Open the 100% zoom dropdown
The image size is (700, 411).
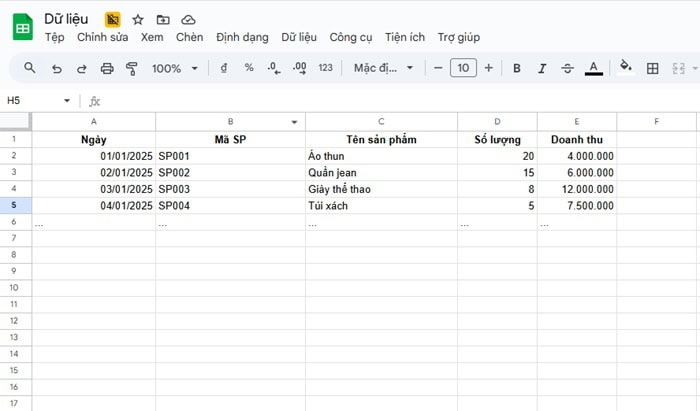pyautogui.click(x=174, y=68)
